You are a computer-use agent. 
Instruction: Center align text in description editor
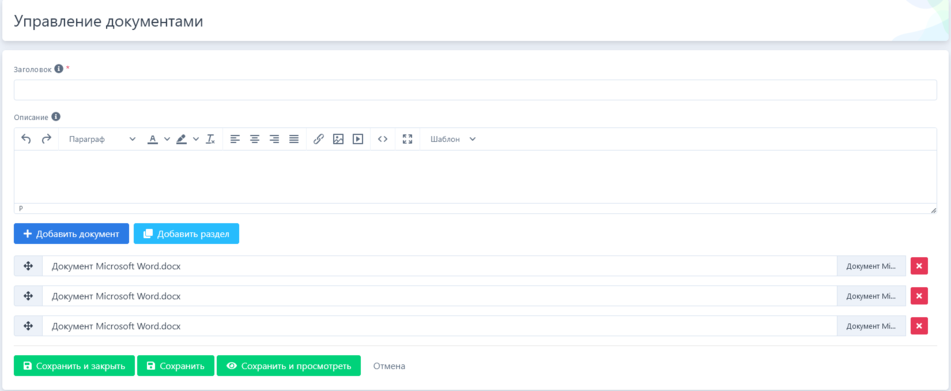click(255, 139)
